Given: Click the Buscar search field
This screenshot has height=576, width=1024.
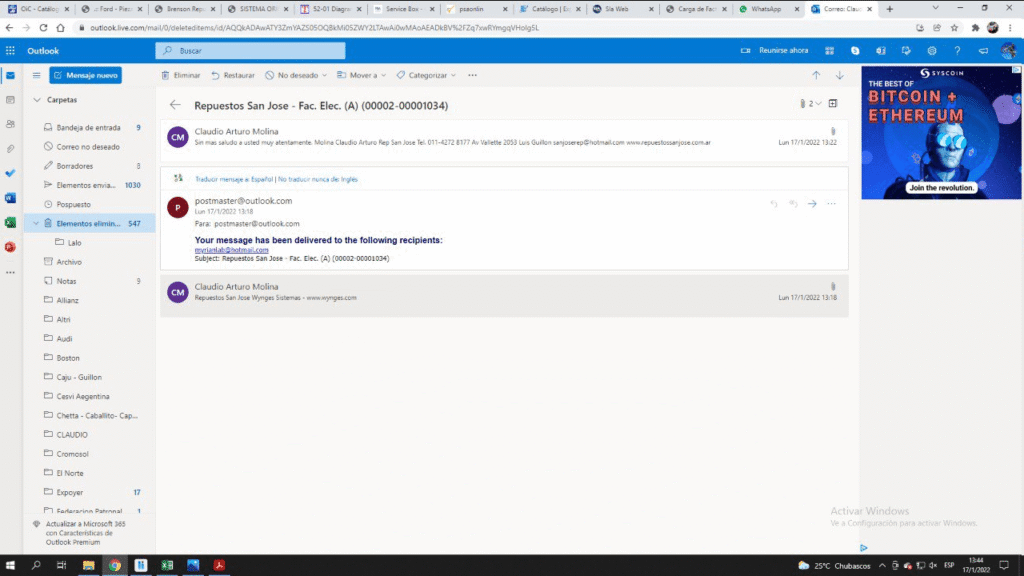Looking at the screenshot, I should coord(250,50).
